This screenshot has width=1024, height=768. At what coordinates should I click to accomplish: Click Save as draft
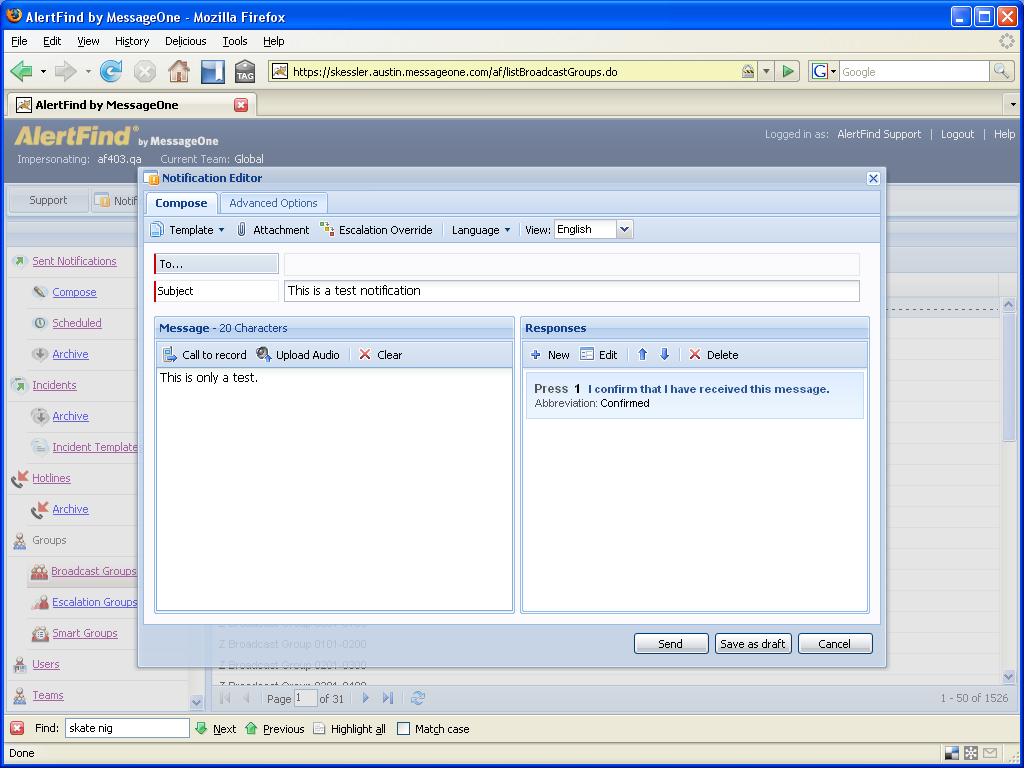click(x=753, y=643)
